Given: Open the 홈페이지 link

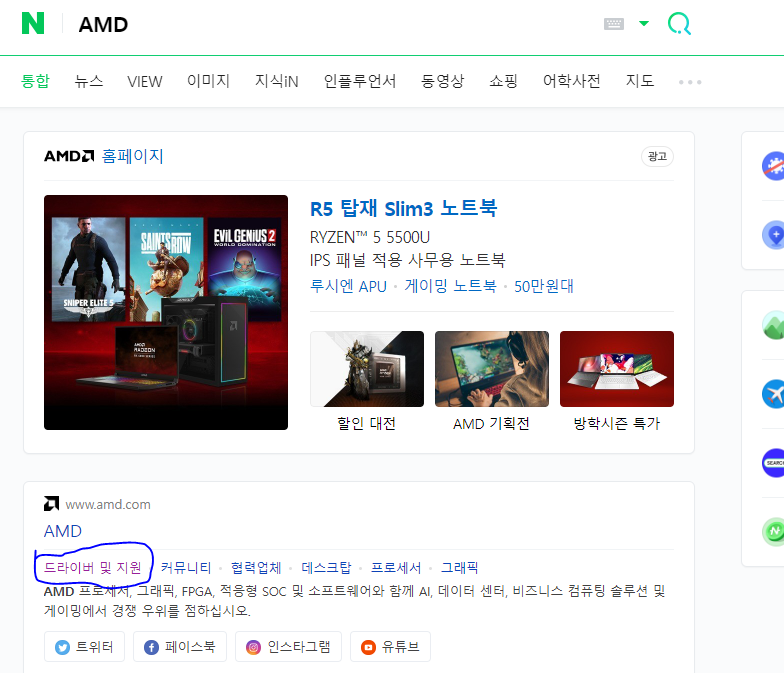Looking at the screenshot, I should [x=132, y=156].
